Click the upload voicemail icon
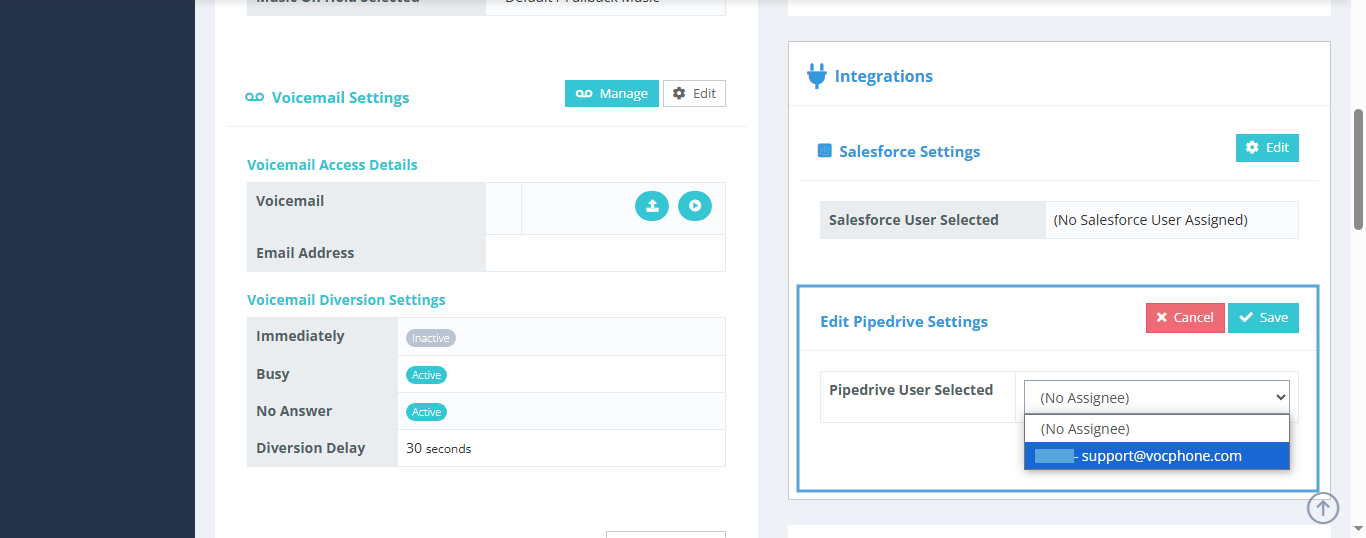 652,207
